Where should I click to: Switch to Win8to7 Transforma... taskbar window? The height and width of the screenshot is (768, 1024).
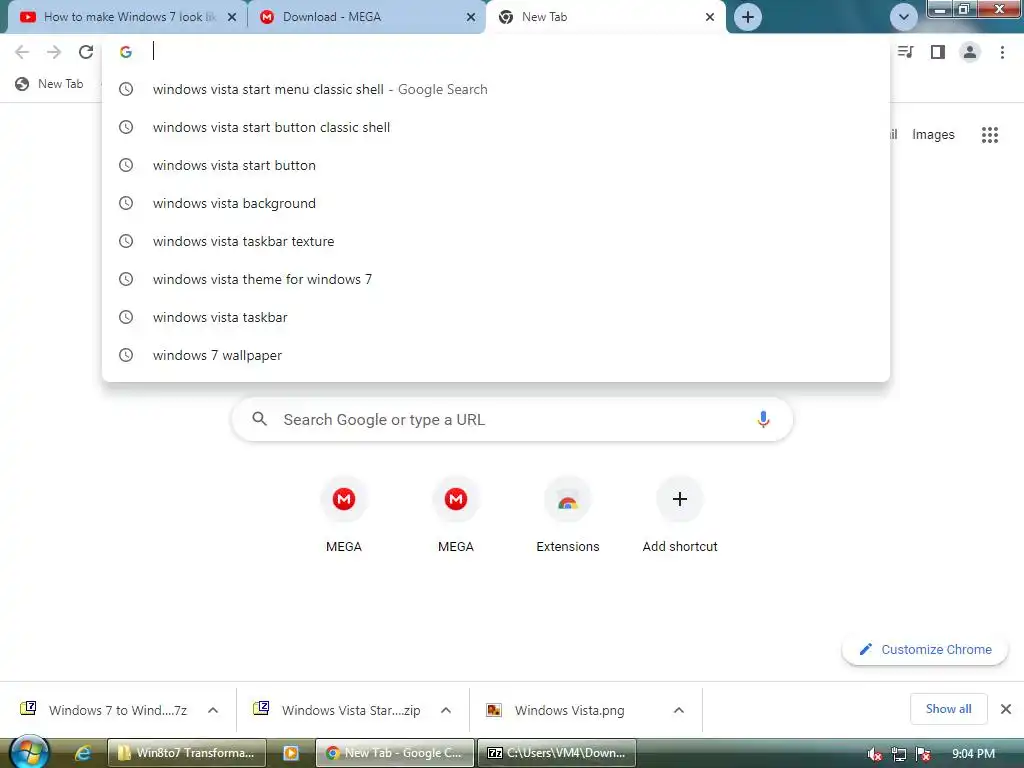(187, 753)
